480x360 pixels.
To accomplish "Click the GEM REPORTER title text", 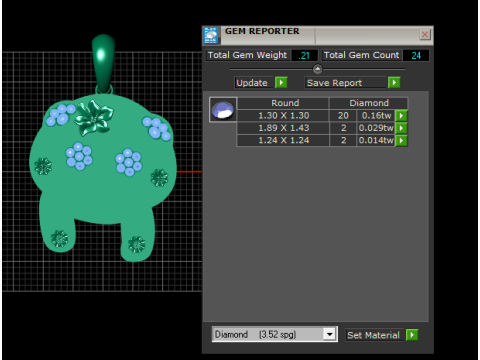I will click(x=262, y=31).
